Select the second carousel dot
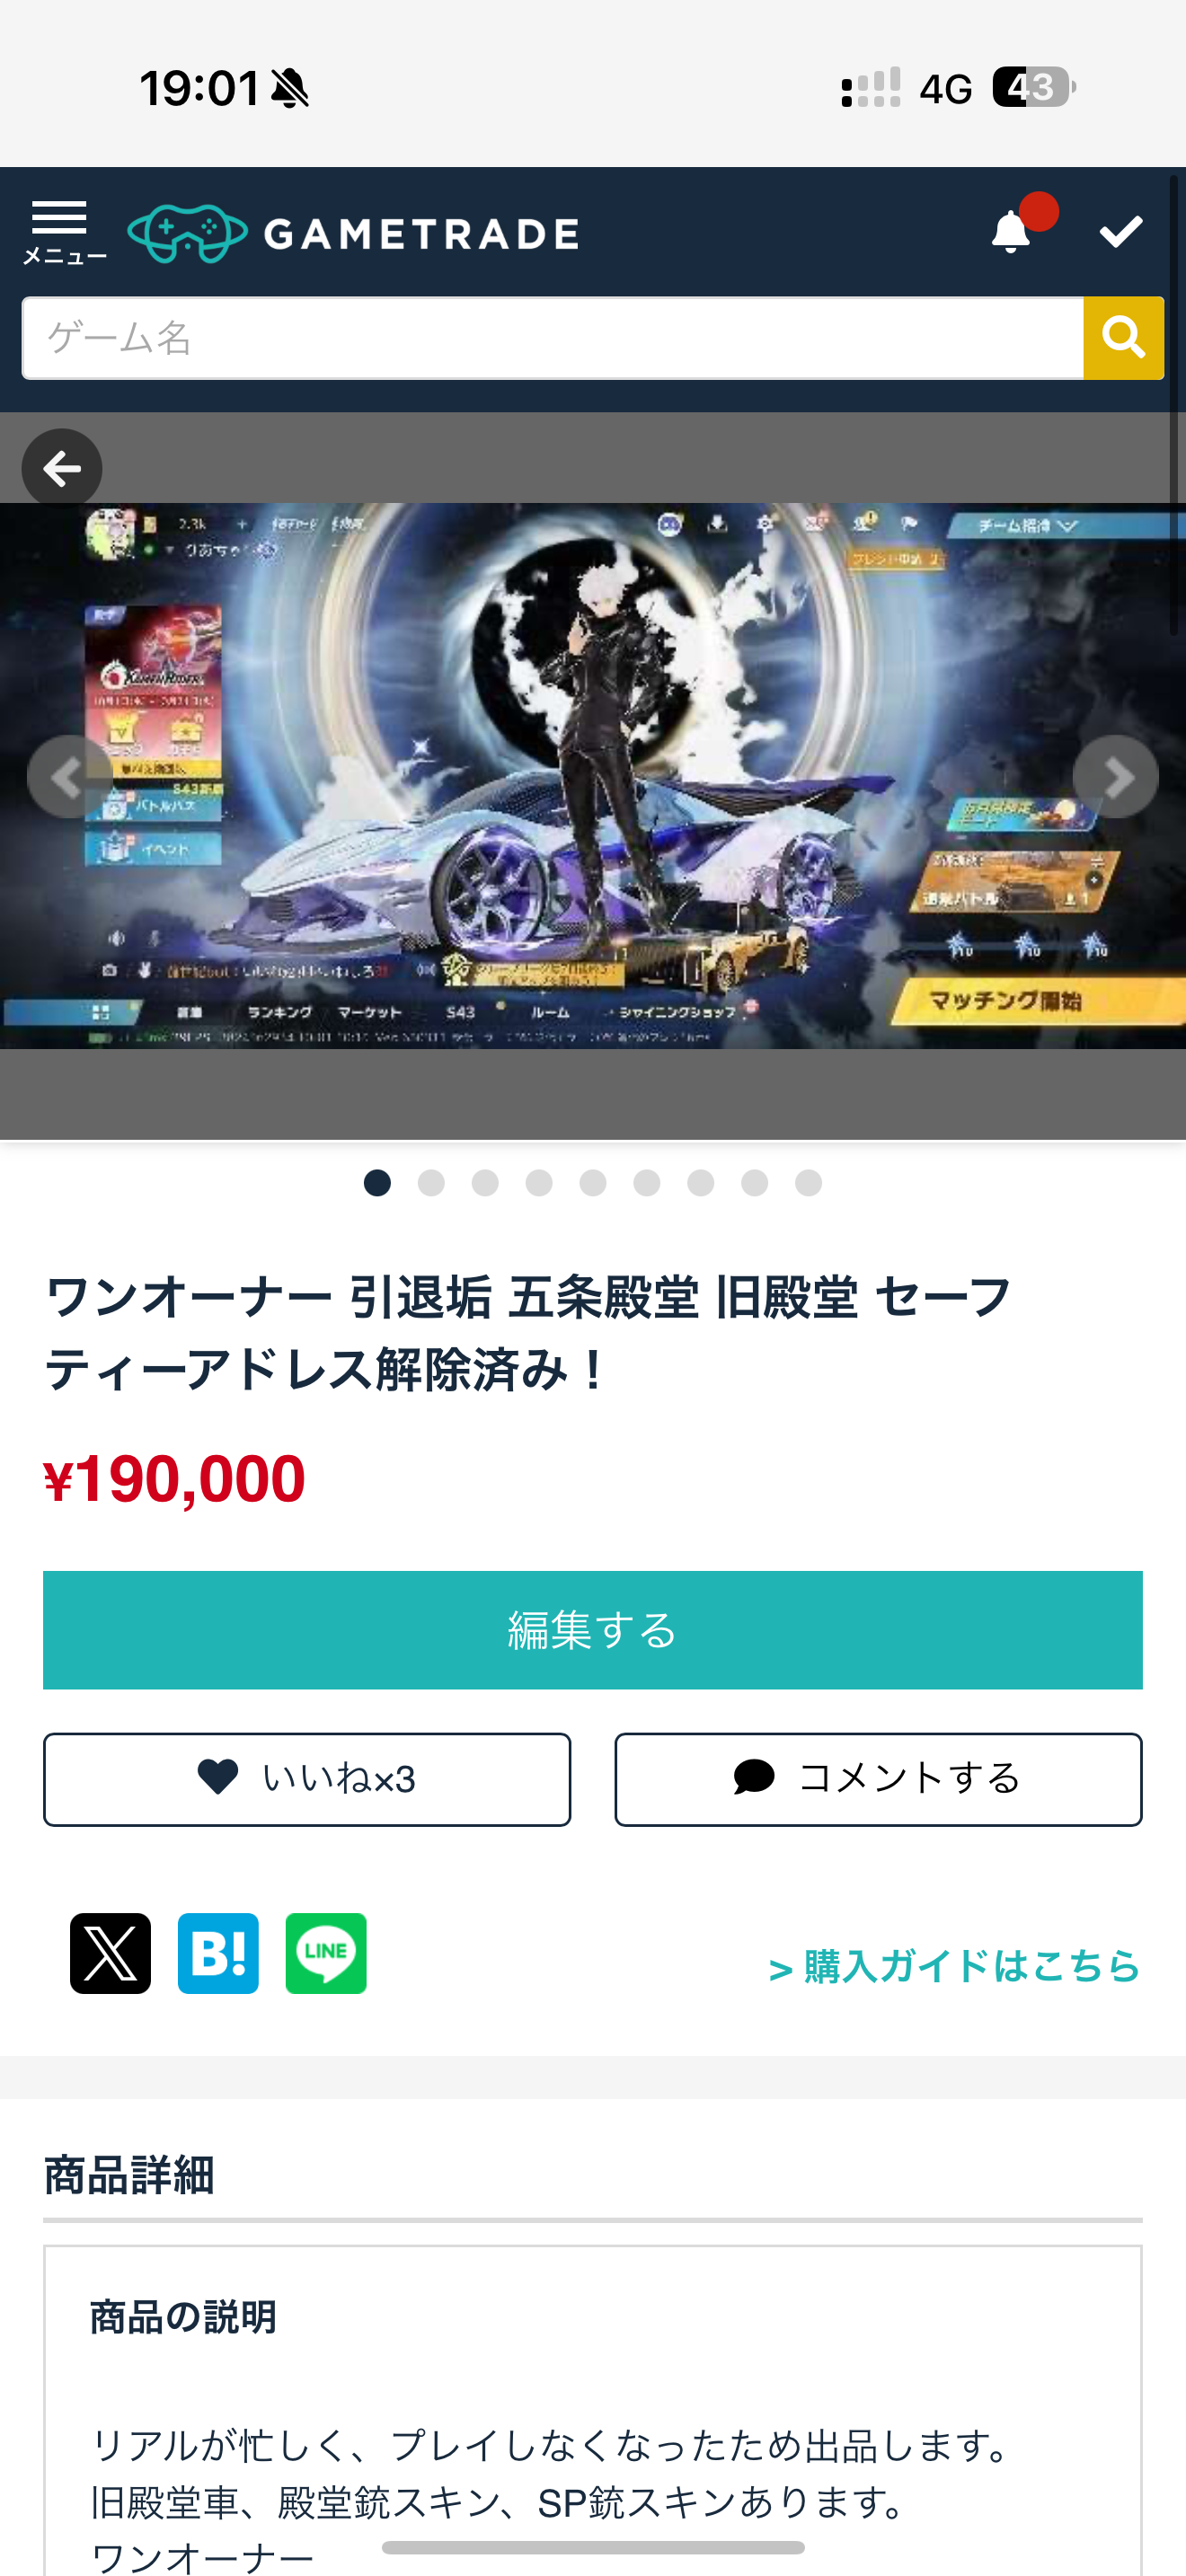The image size is (1186, 2576). click(x=431, y=1183)
